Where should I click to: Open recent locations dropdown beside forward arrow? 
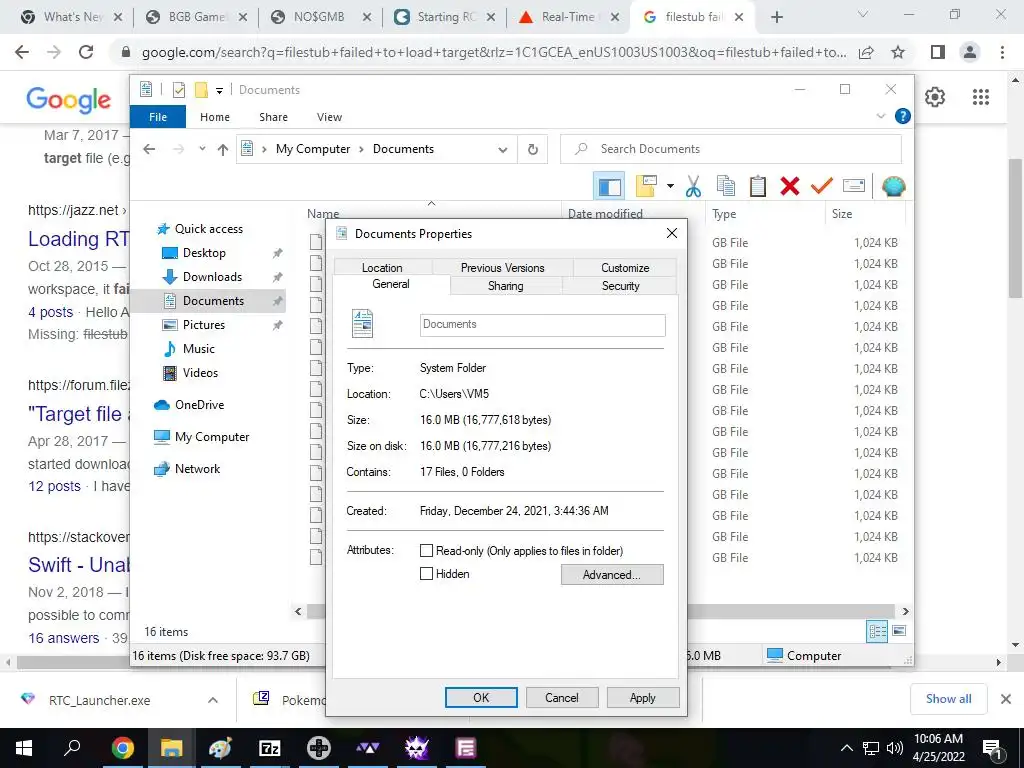pyautogui.click(x=202, y=150)
